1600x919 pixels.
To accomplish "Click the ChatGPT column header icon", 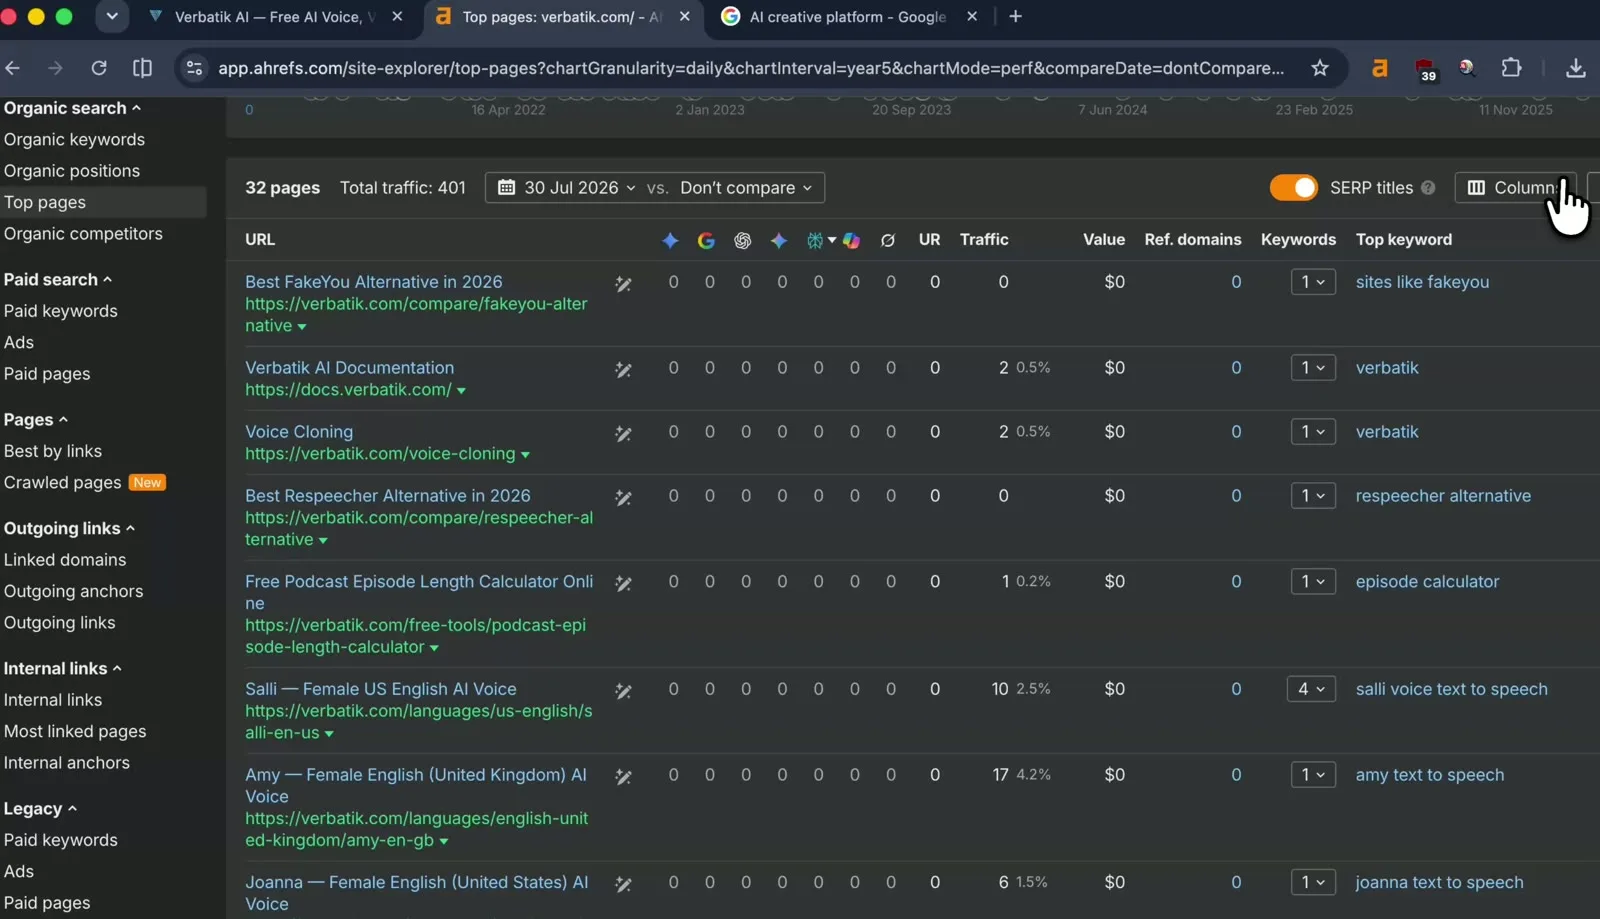I will pos(742,240).
